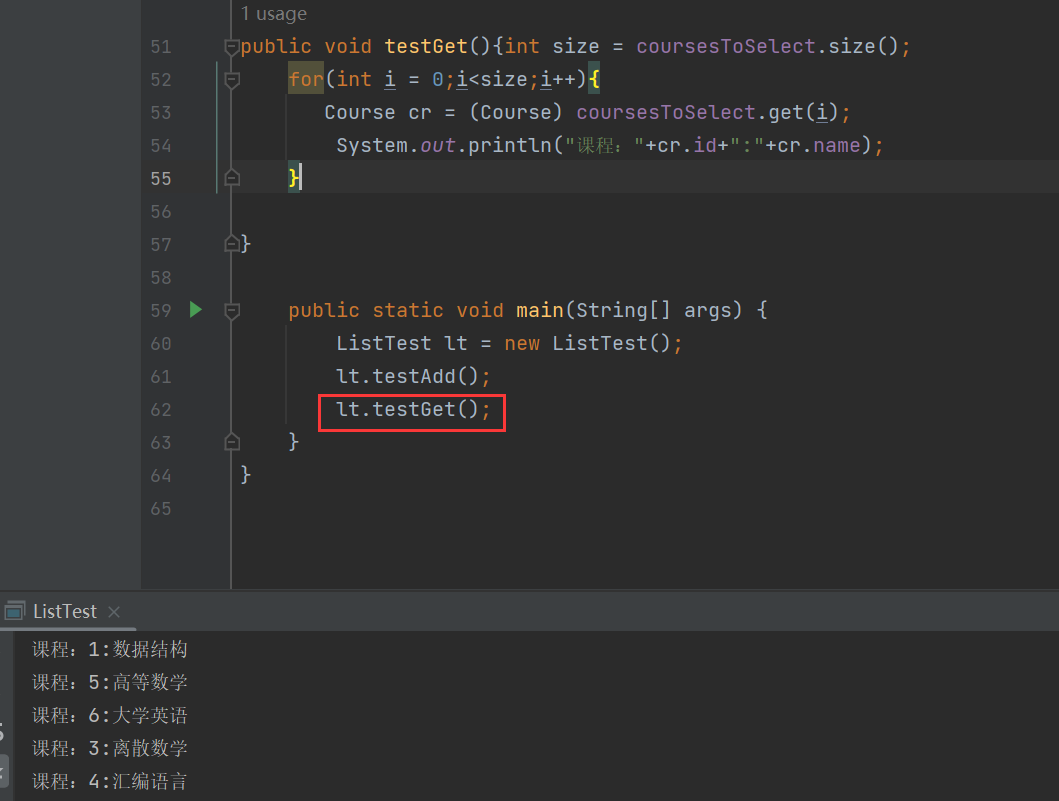Image resolution: width=1059 pixels, height=801 pixels.
Task: Collapse the main method fold marker
Action: point(232,311)
